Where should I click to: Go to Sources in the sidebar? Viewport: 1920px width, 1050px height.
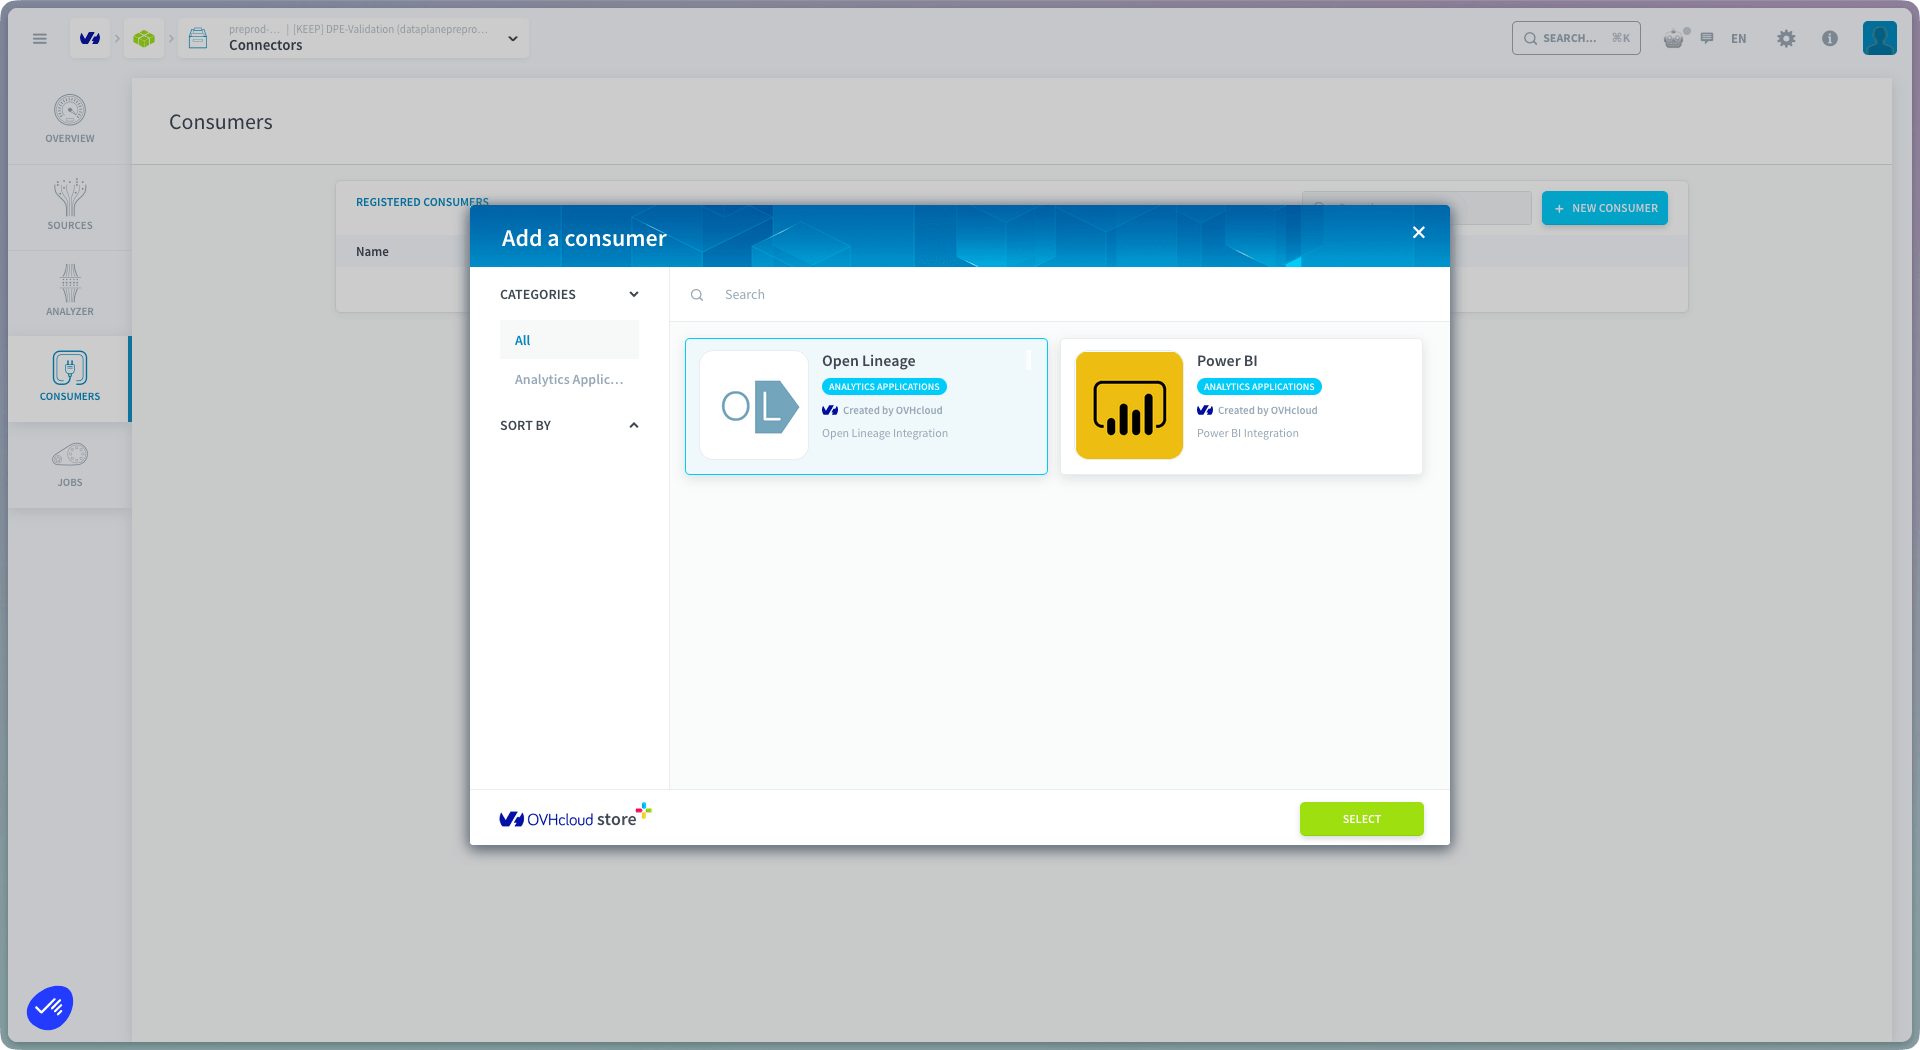[x=70, y=206]
